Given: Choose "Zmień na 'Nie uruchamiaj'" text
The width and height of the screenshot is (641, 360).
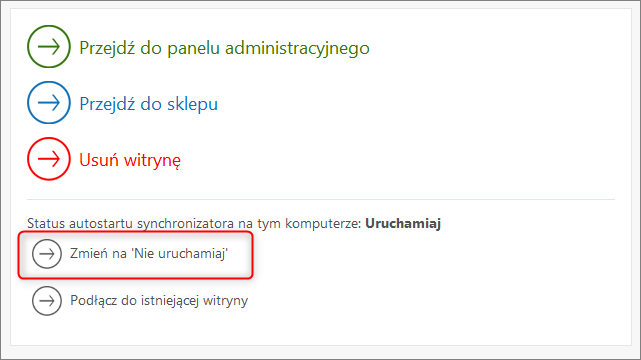Looking at the screenshot, I should tap(149, 253).
